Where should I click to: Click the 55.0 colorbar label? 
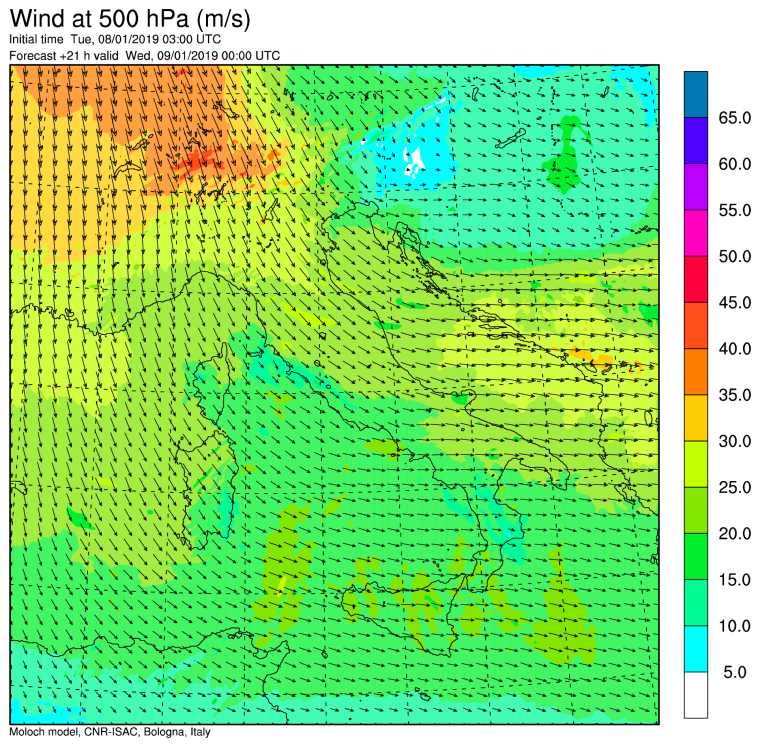(x=735, y=210)
